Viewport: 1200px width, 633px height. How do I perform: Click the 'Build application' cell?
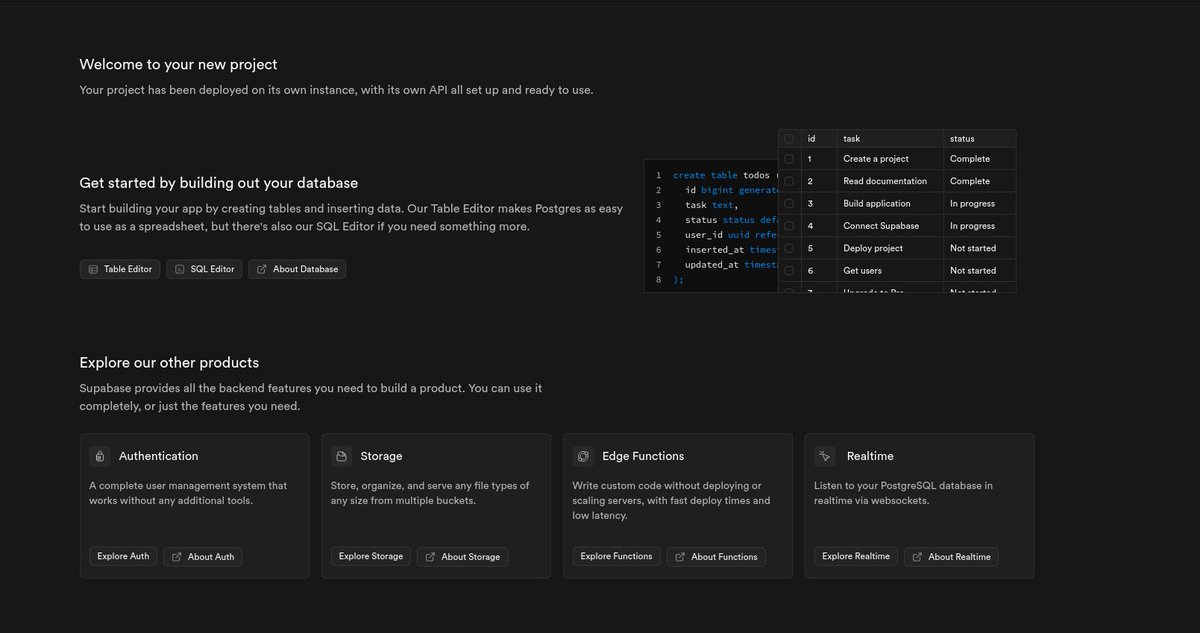890,203
